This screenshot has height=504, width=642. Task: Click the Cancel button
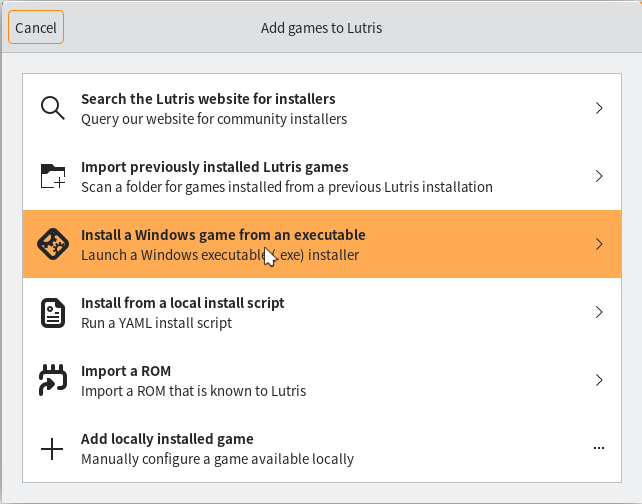pyautogui.click(x=36, y=27)
